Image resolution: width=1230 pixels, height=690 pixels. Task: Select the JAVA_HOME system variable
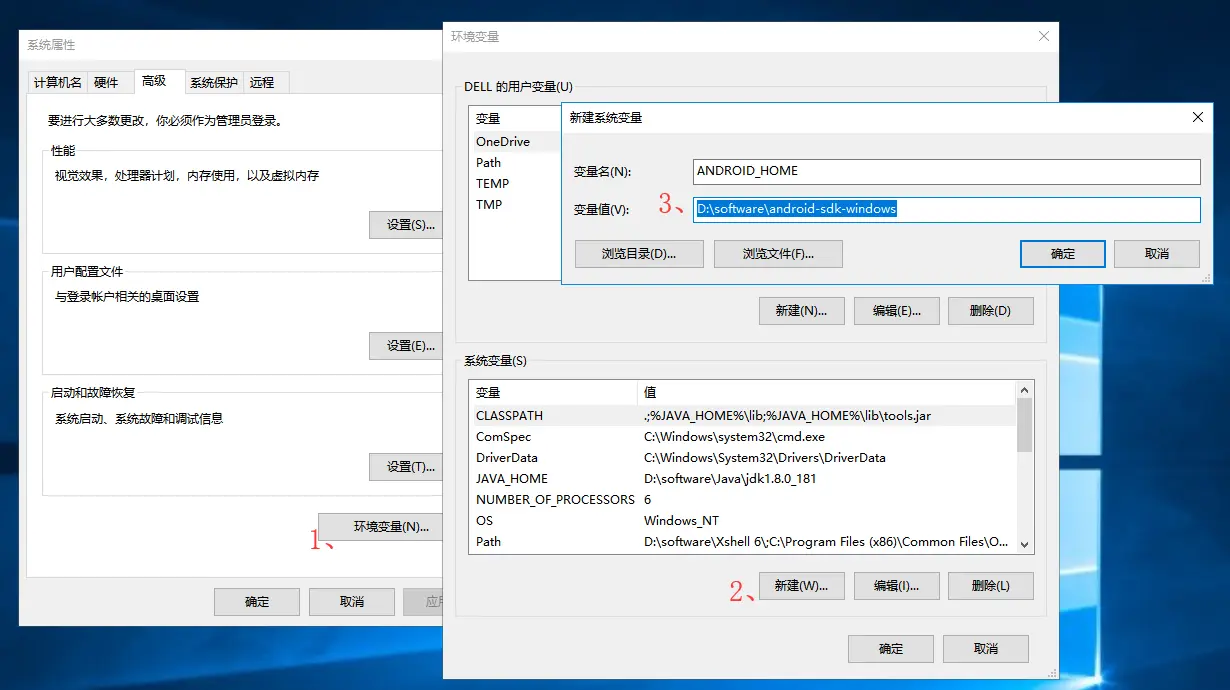743,479
